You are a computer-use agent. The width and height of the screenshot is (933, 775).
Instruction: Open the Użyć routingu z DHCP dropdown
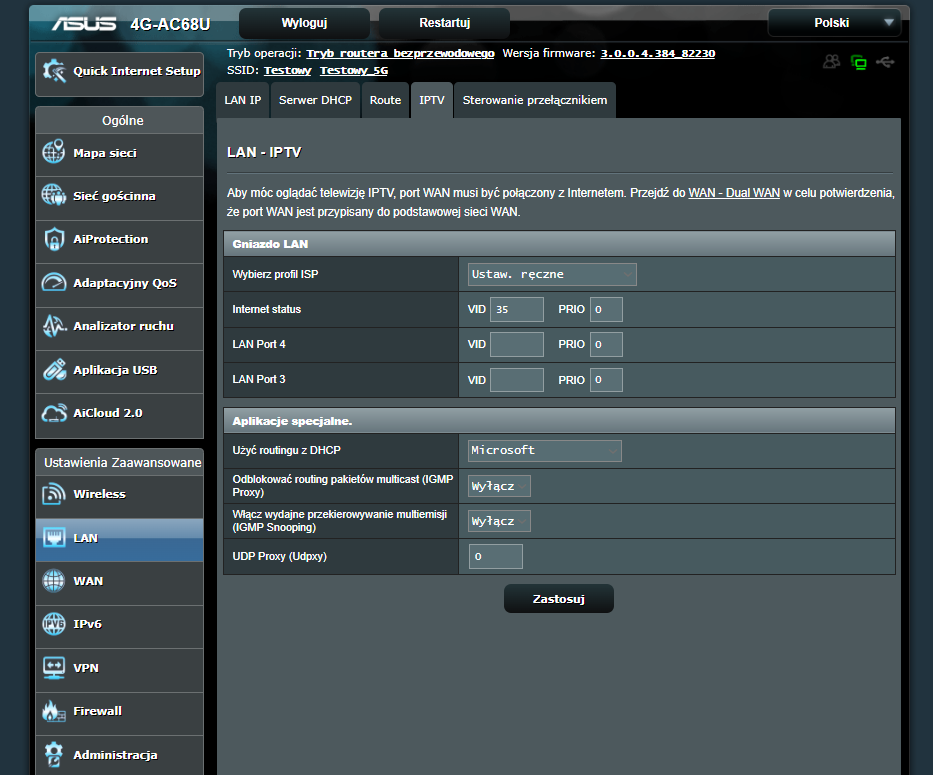pyautogui.click(x=545, y=451)
